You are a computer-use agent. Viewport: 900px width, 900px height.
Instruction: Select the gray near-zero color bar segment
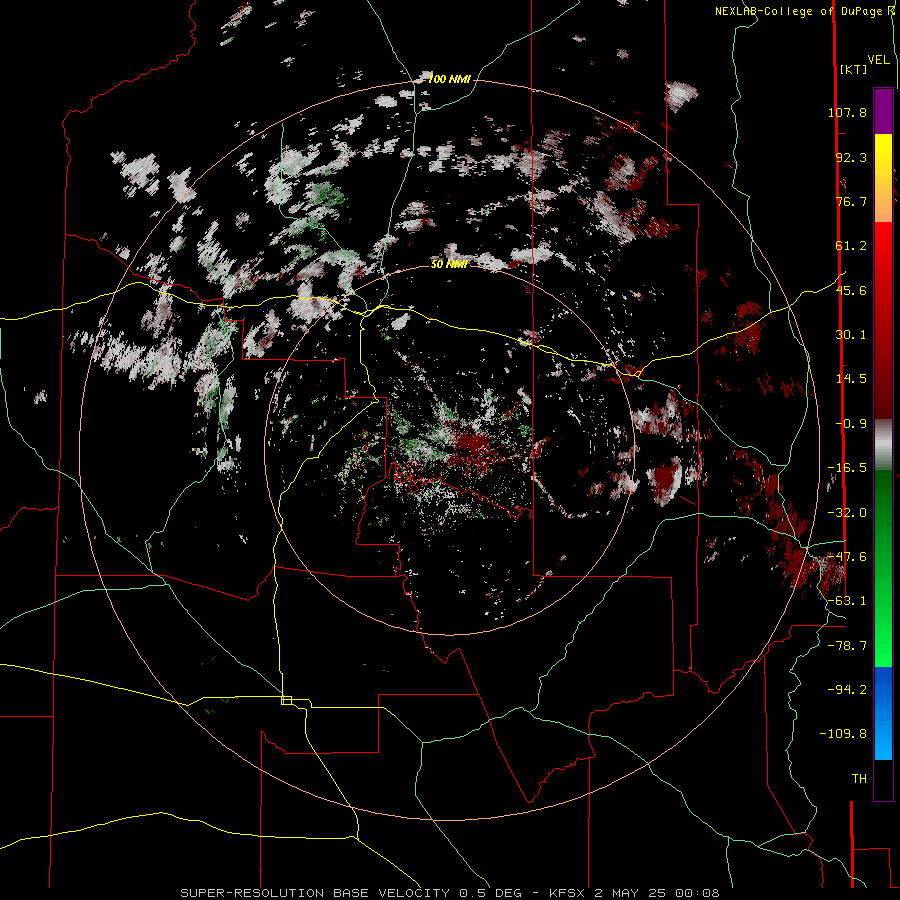pos(883,445)
